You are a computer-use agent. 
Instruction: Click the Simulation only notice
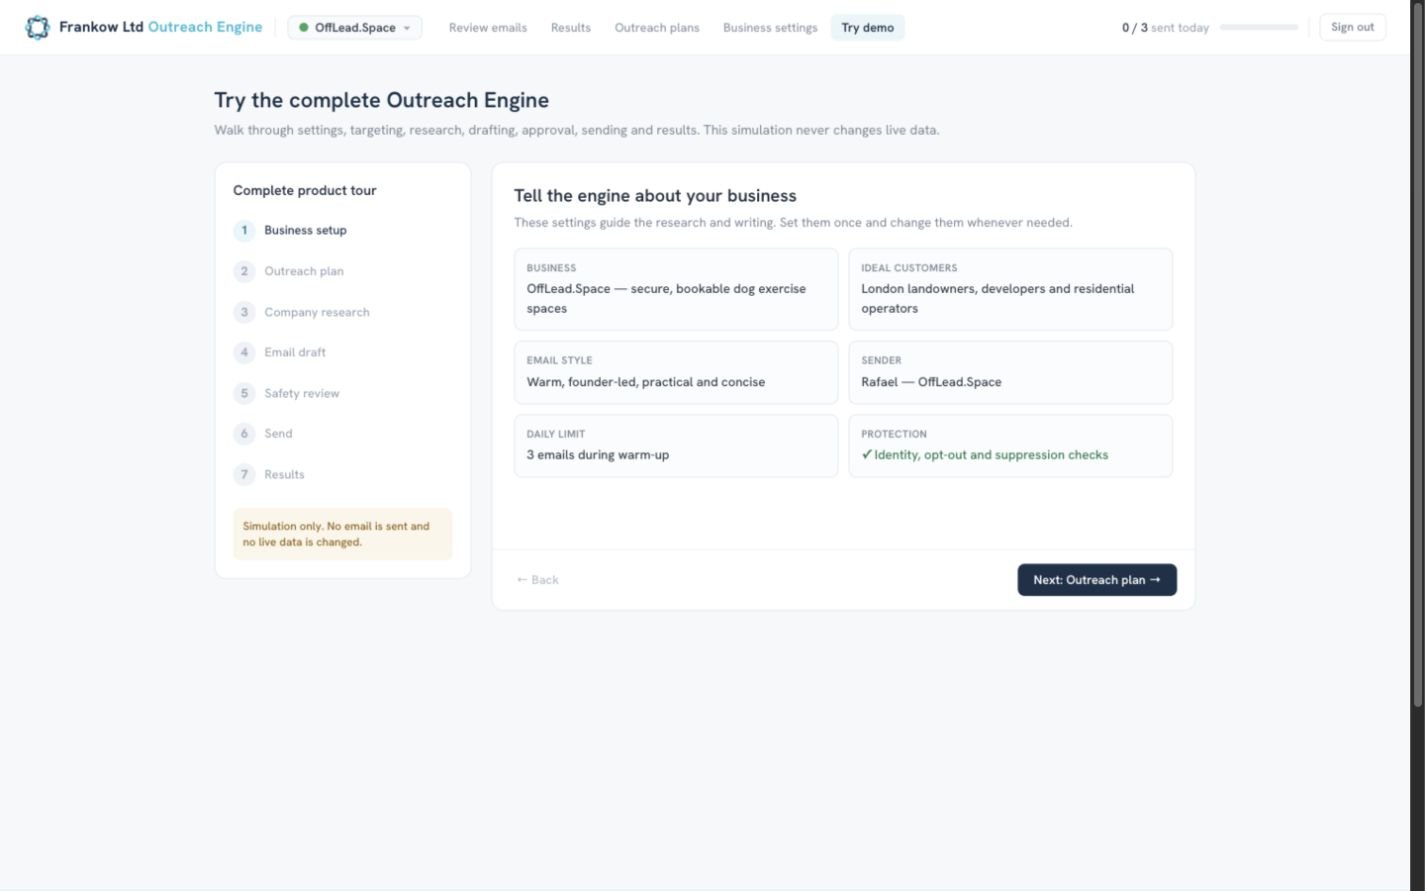(x=343, y=534)
